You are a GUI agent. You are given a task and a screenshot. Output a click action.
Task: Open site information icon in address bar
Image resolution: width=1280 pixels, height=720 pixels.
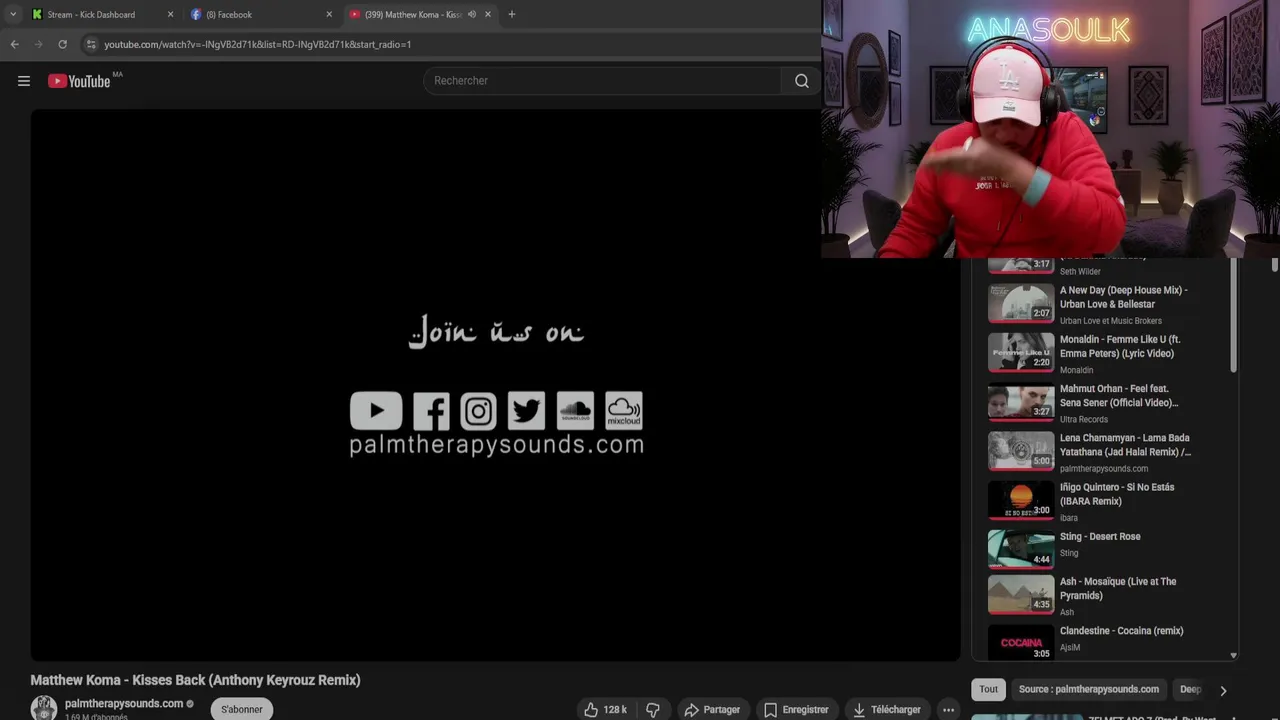(x=91, y=44)
